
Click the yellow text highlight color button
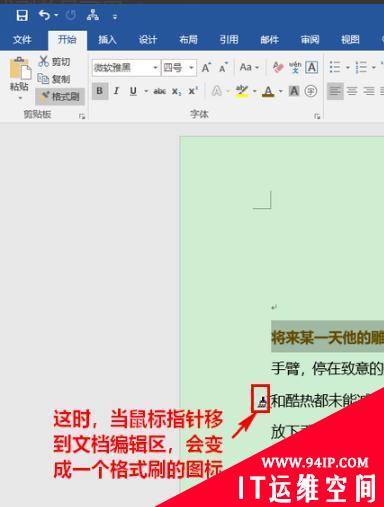pyautogui.click(x=242, y=91)
